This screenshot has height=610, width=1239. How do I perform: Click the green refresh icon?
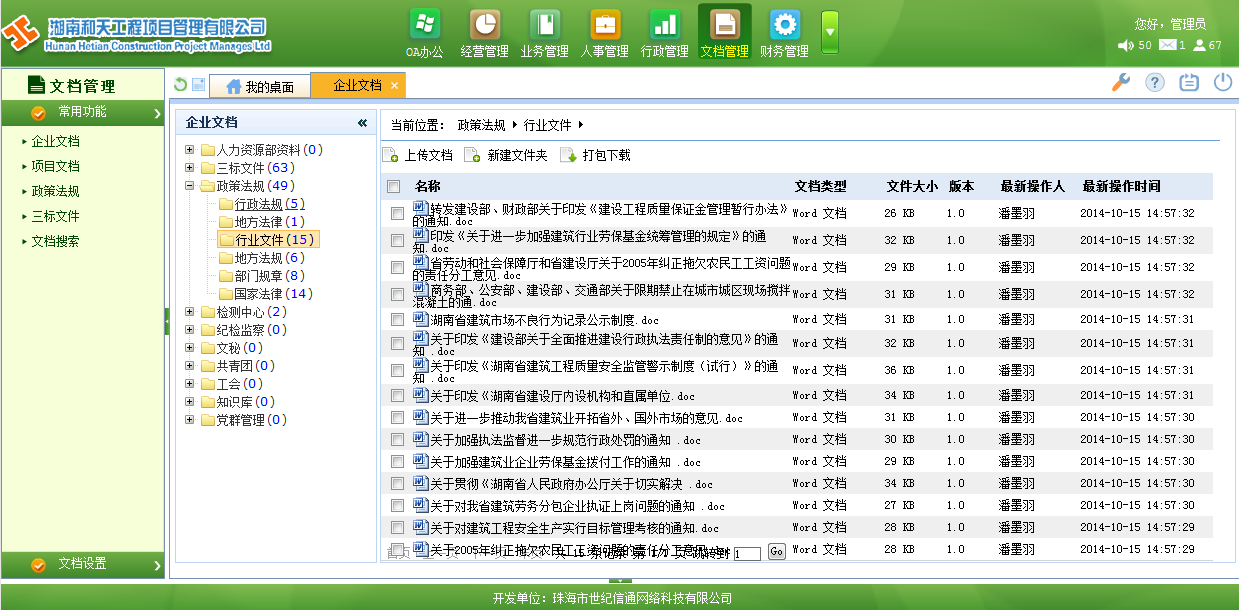(x=180, y=85)
